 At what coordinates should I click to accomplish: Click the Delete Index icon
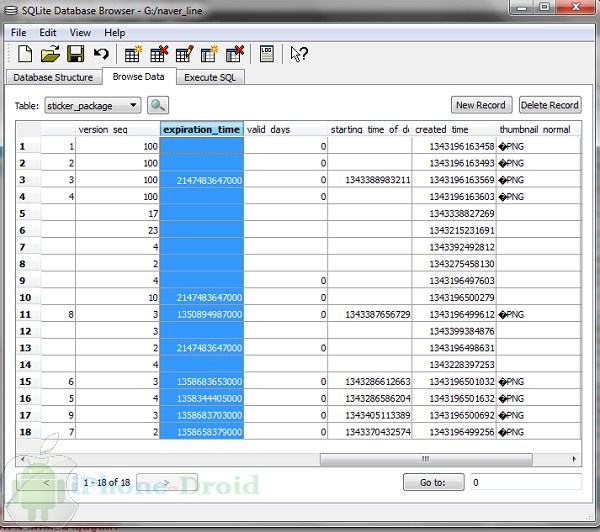(235, 54)
